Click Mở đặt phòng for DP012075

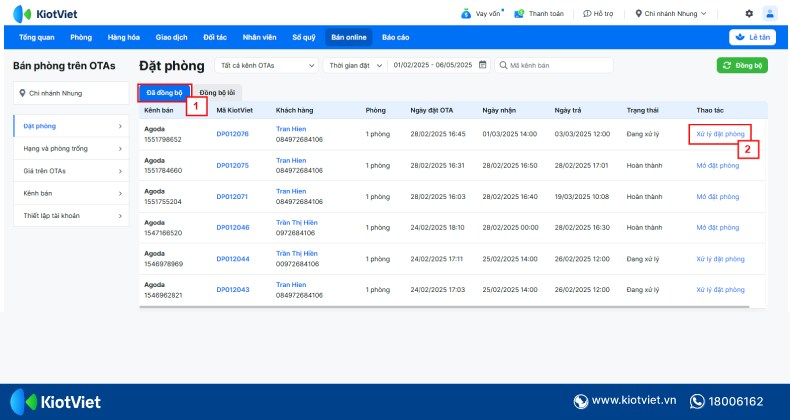click(x=717, y=166)
